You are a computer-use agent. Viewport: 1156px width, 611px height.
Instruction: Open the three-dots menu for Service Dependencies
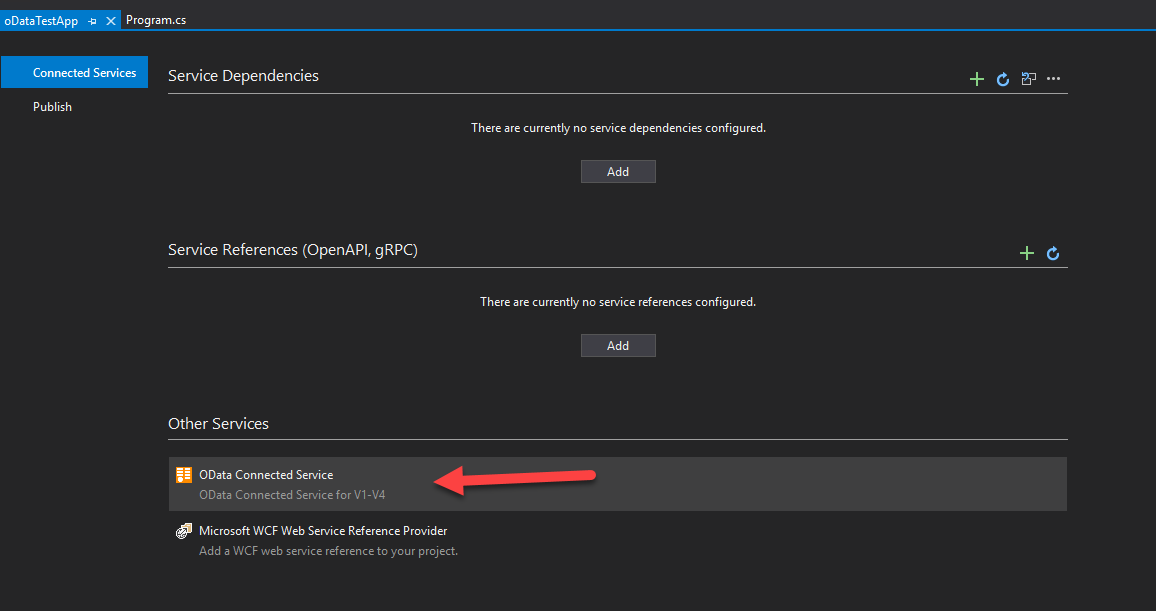(x=1053, y=79)
